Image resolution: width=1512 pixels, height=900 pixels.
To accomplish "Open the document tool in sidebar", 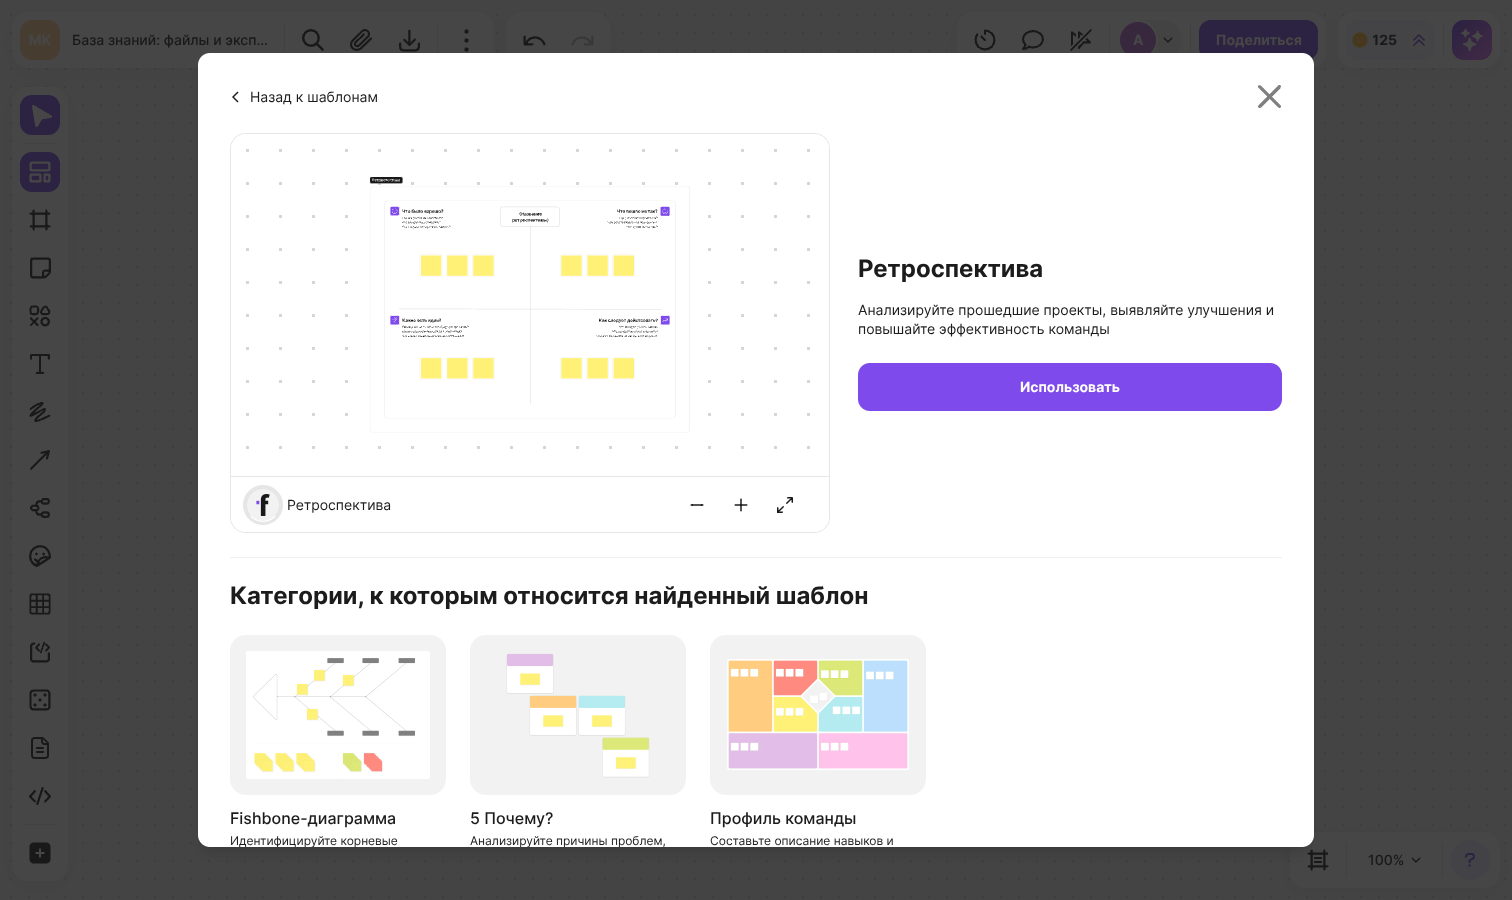I will pyautogui.click(x=40, y=748).
